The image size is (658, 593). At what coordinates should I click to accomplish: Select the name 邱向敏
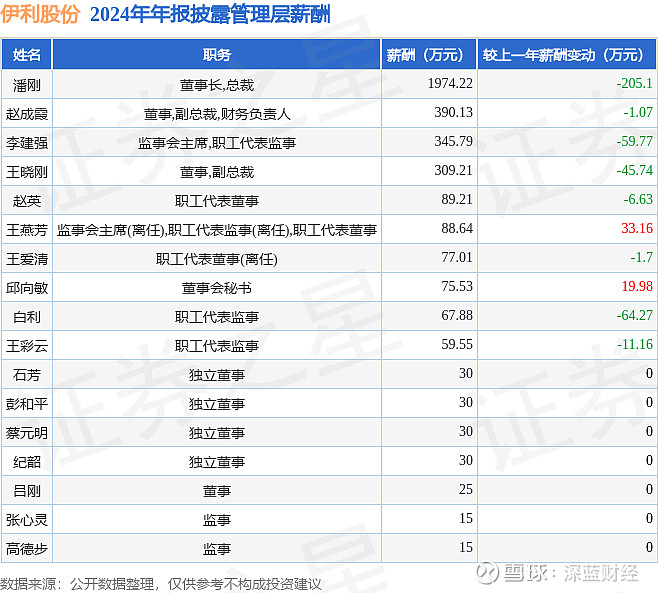coord(26,288)
